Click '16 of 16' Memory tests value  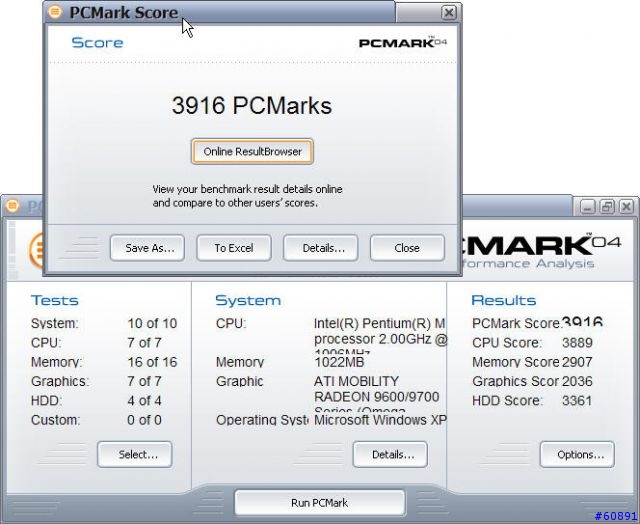[152, 362]
